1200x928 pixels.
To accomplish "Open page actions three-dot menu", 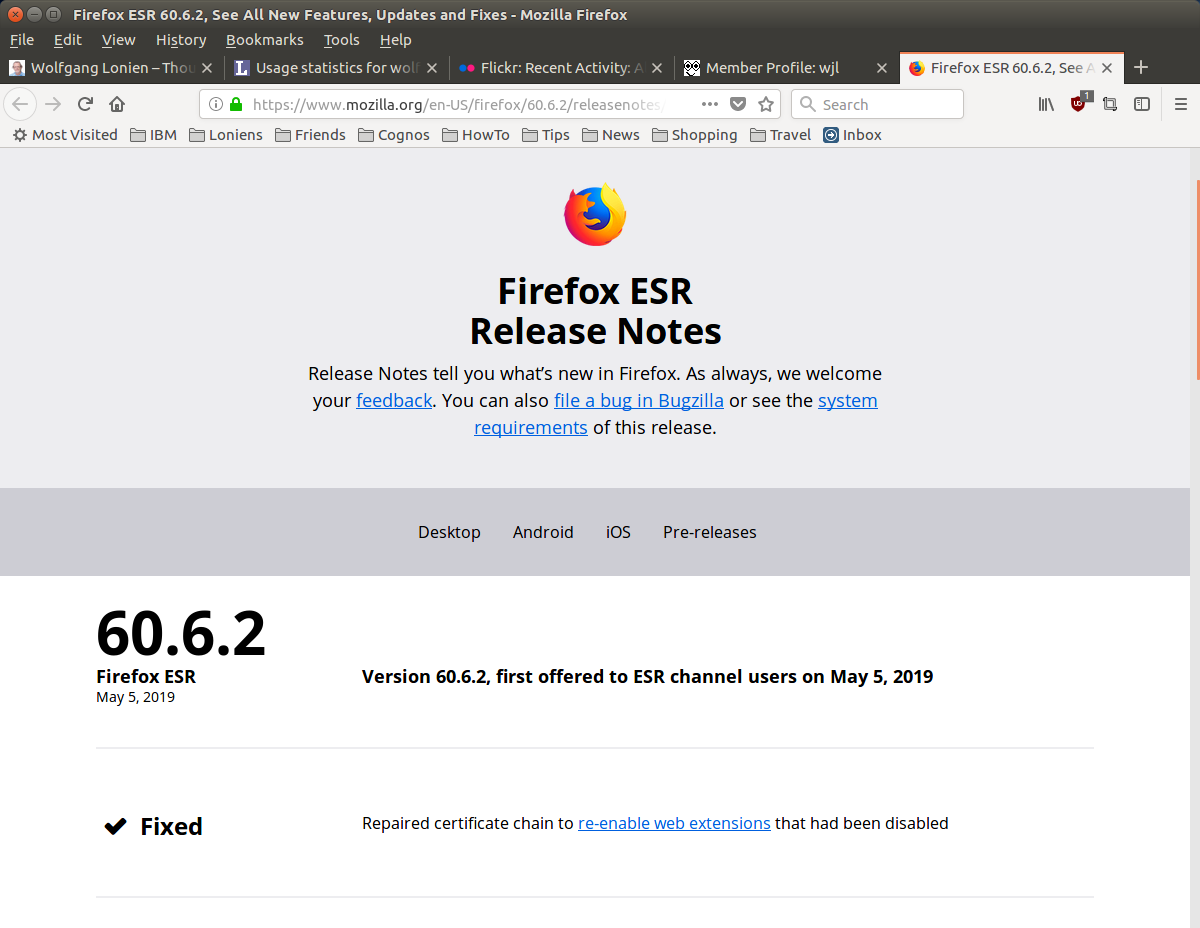I will [710, 104].
